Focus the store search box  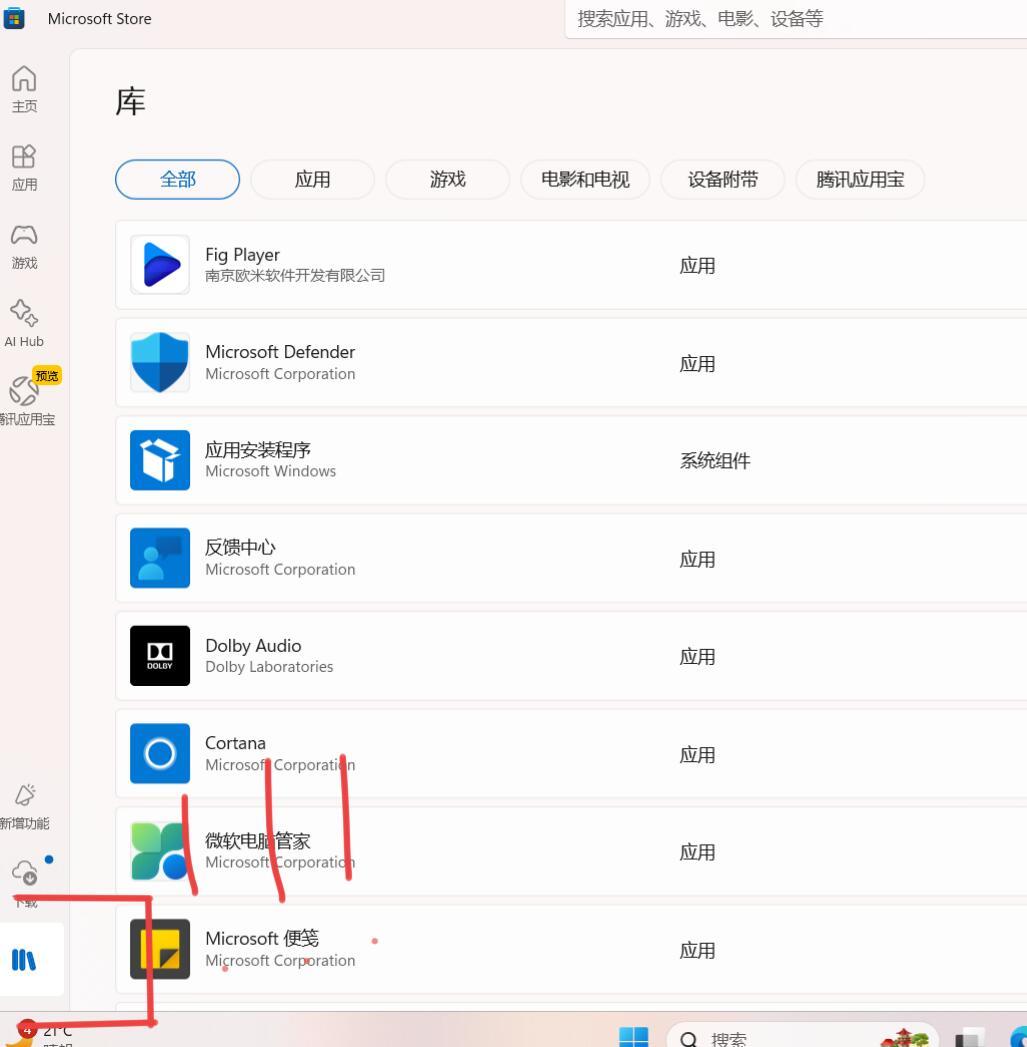[x=795, y=19]
